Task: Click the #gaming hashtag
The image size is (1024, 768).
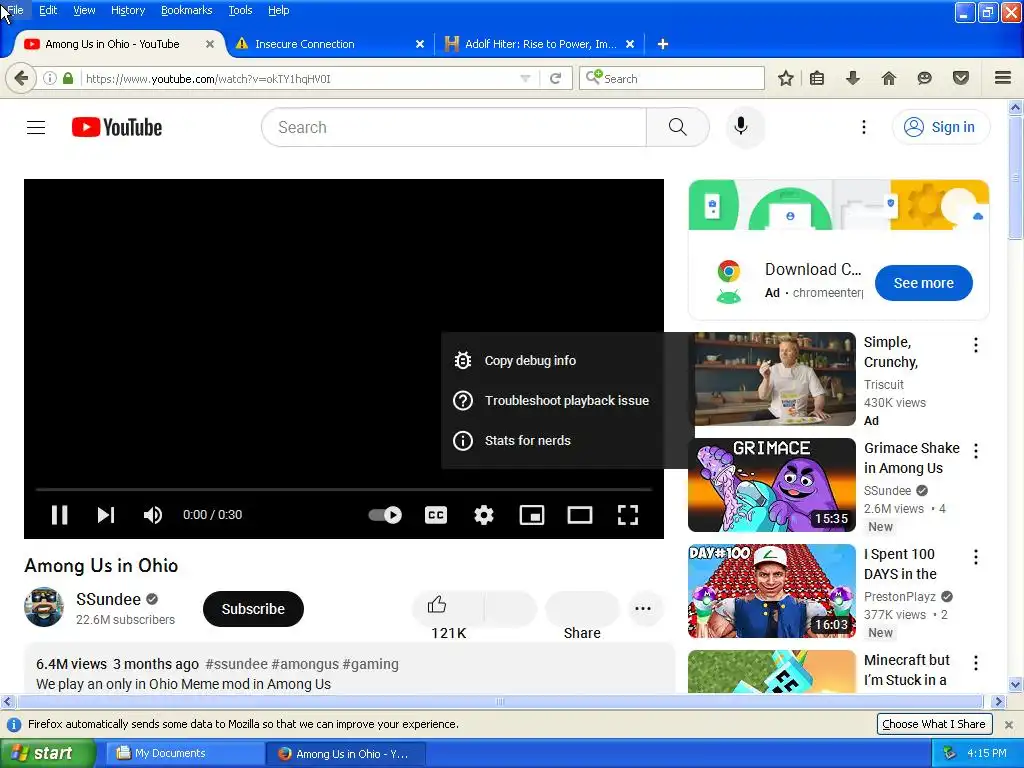Action: pyautogui.click(x=370, y=664)
